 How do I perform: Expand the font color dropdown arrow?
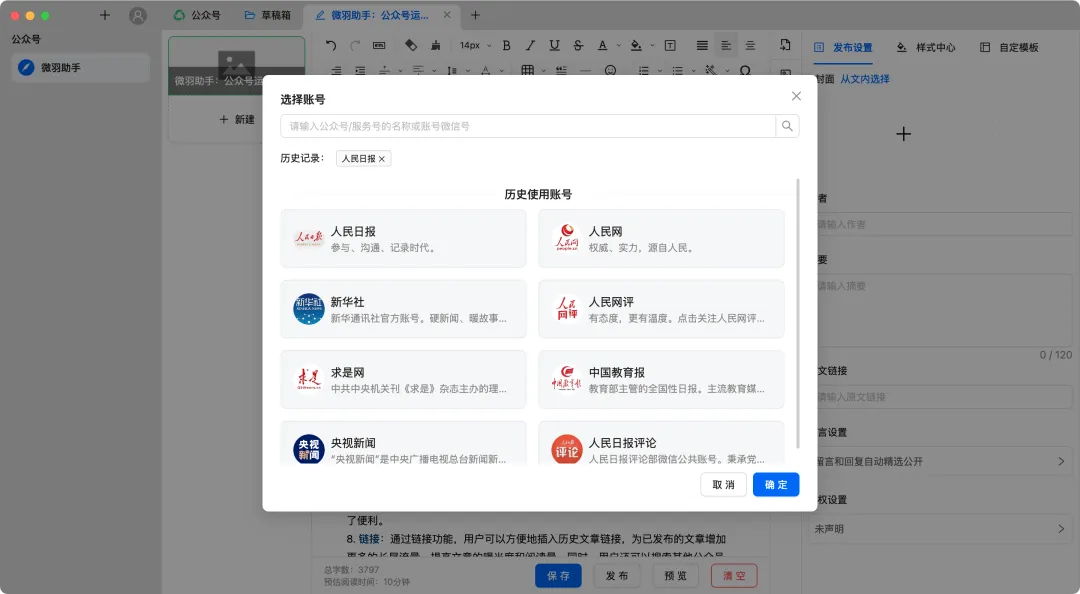(619, 45)
